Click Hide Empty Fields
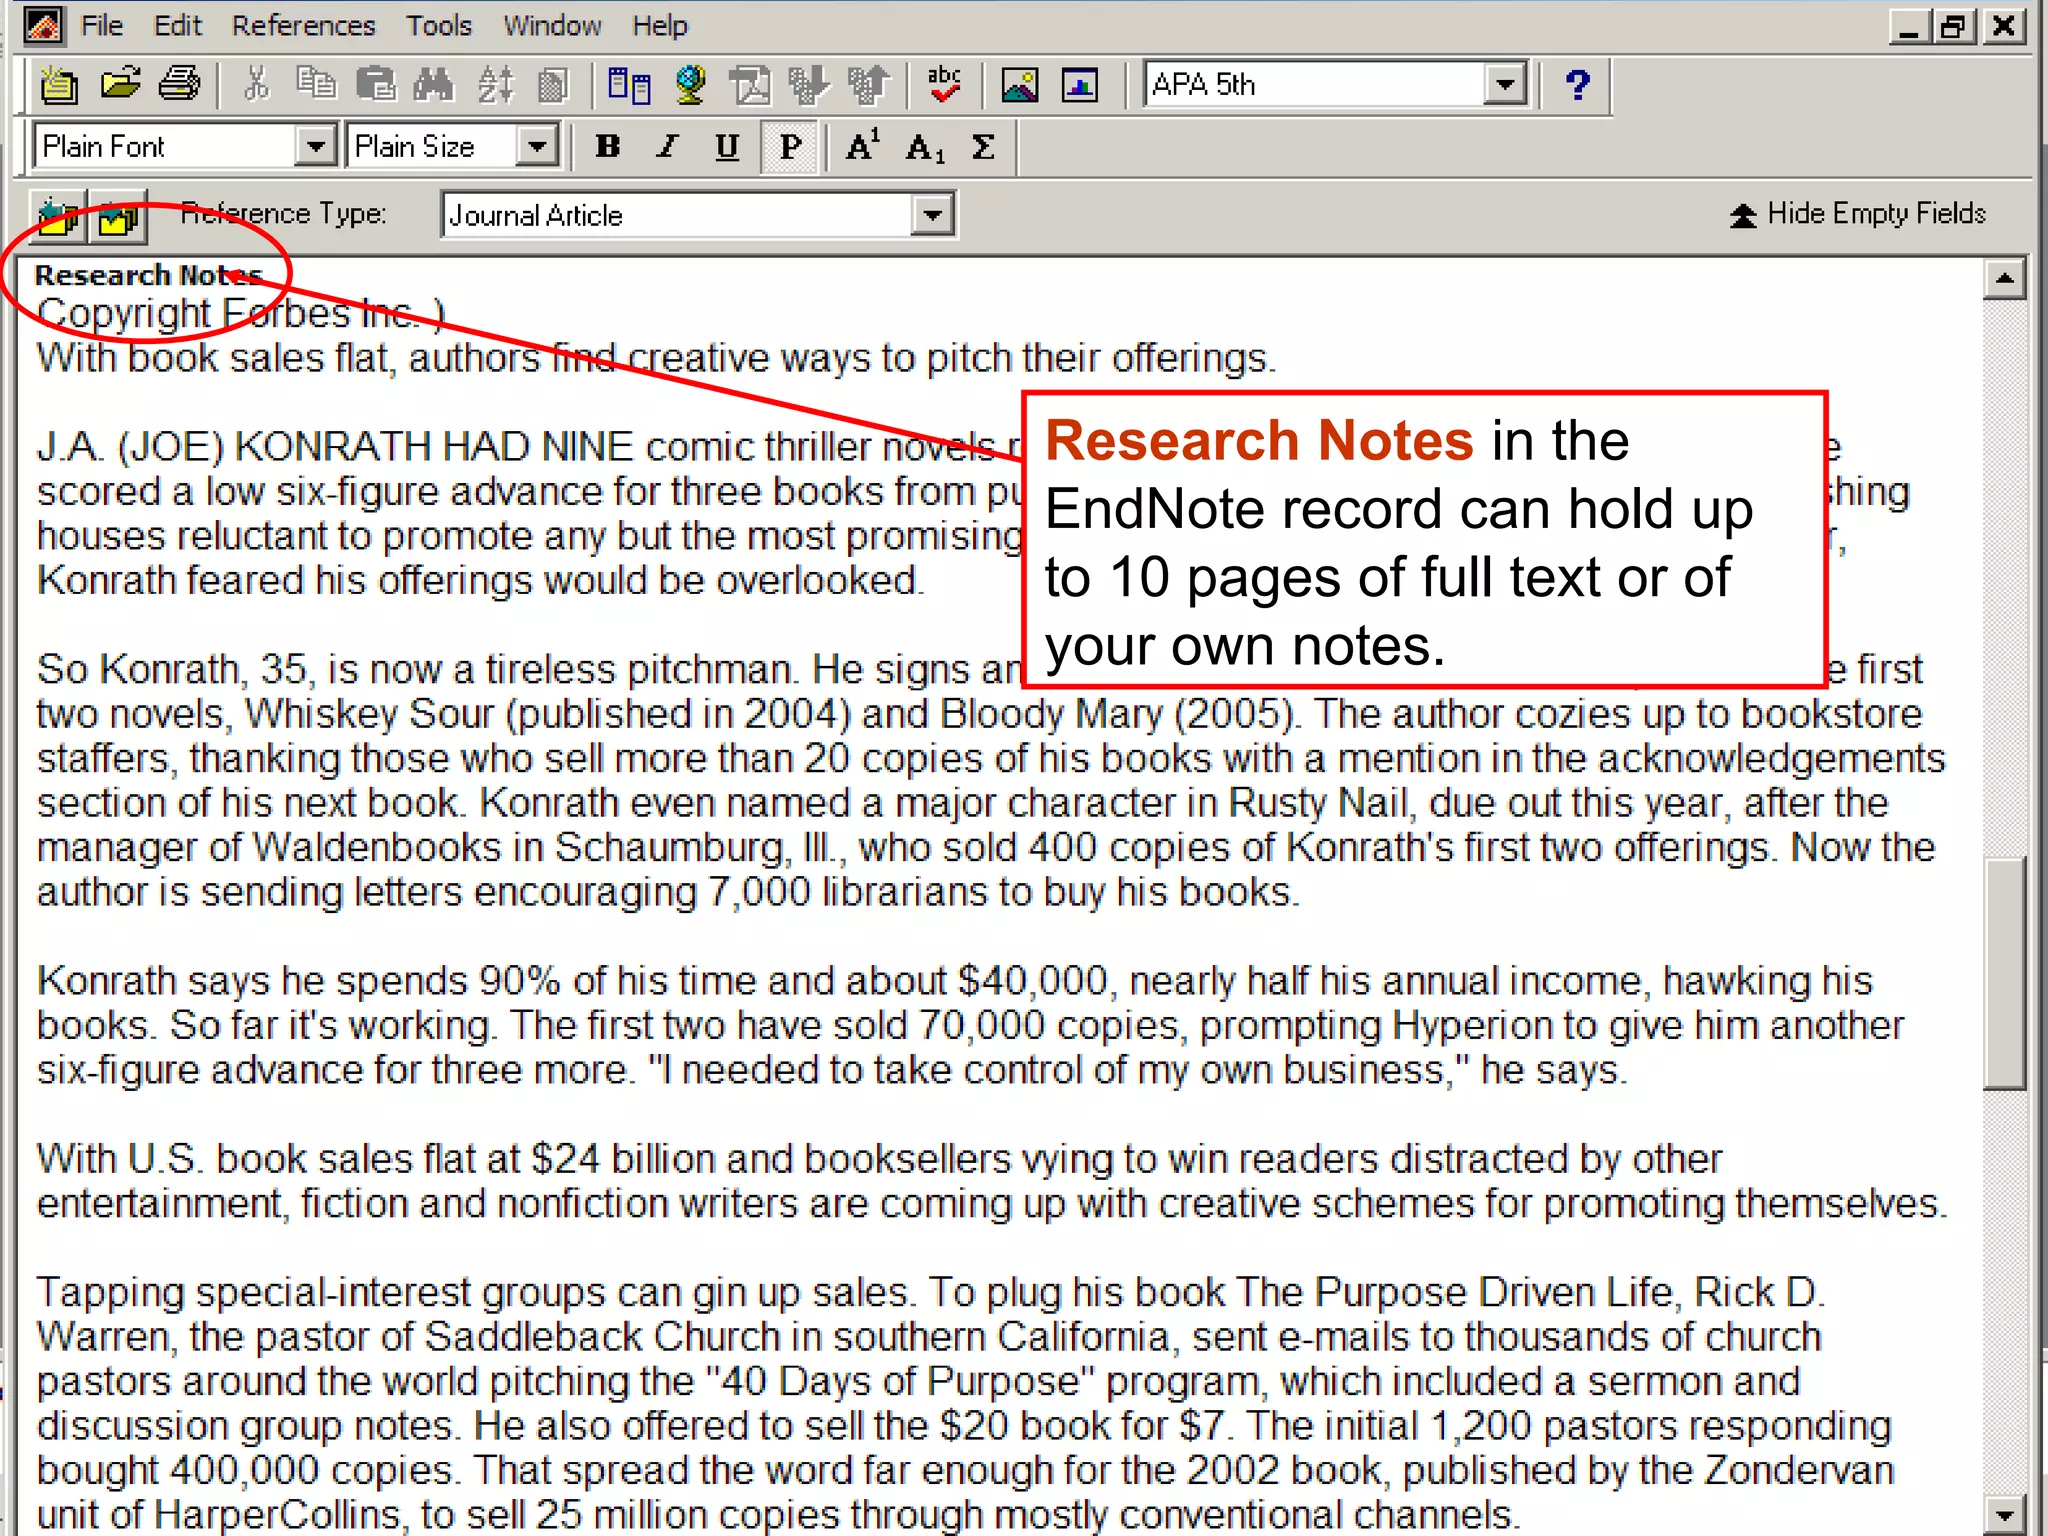 pyautogui.click(x=1858, y=214)
